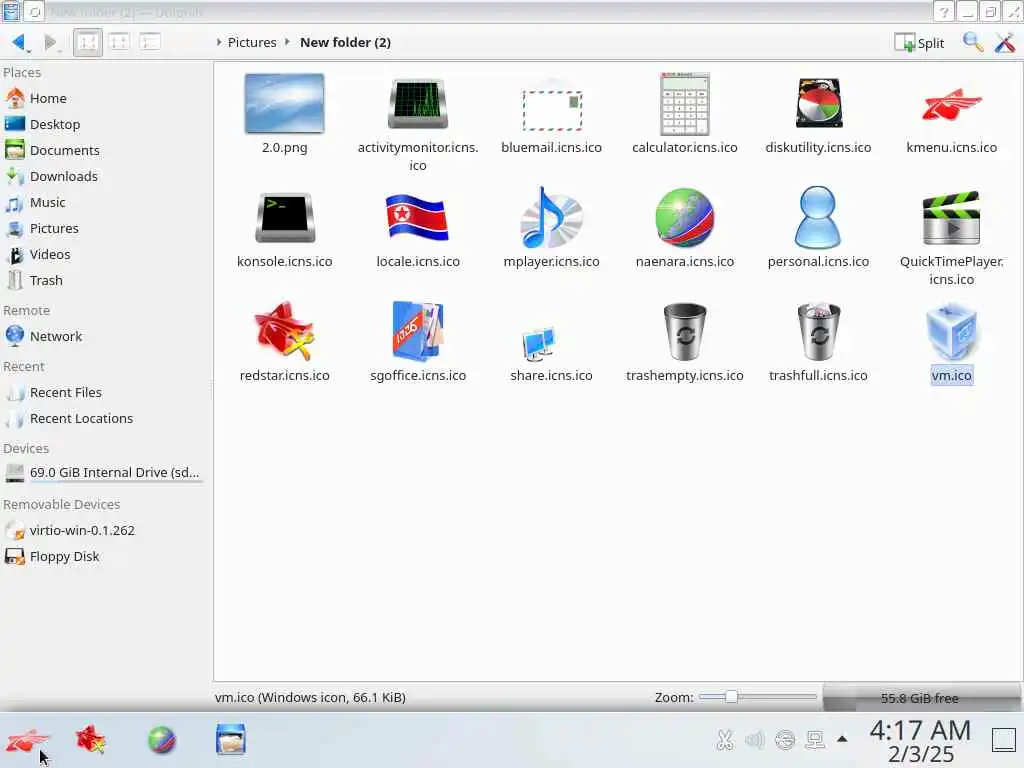Image resolution: width=1024 pixels, height=768 pixels.
Task: Open the red star application launcher
Action: coord(26,741)
